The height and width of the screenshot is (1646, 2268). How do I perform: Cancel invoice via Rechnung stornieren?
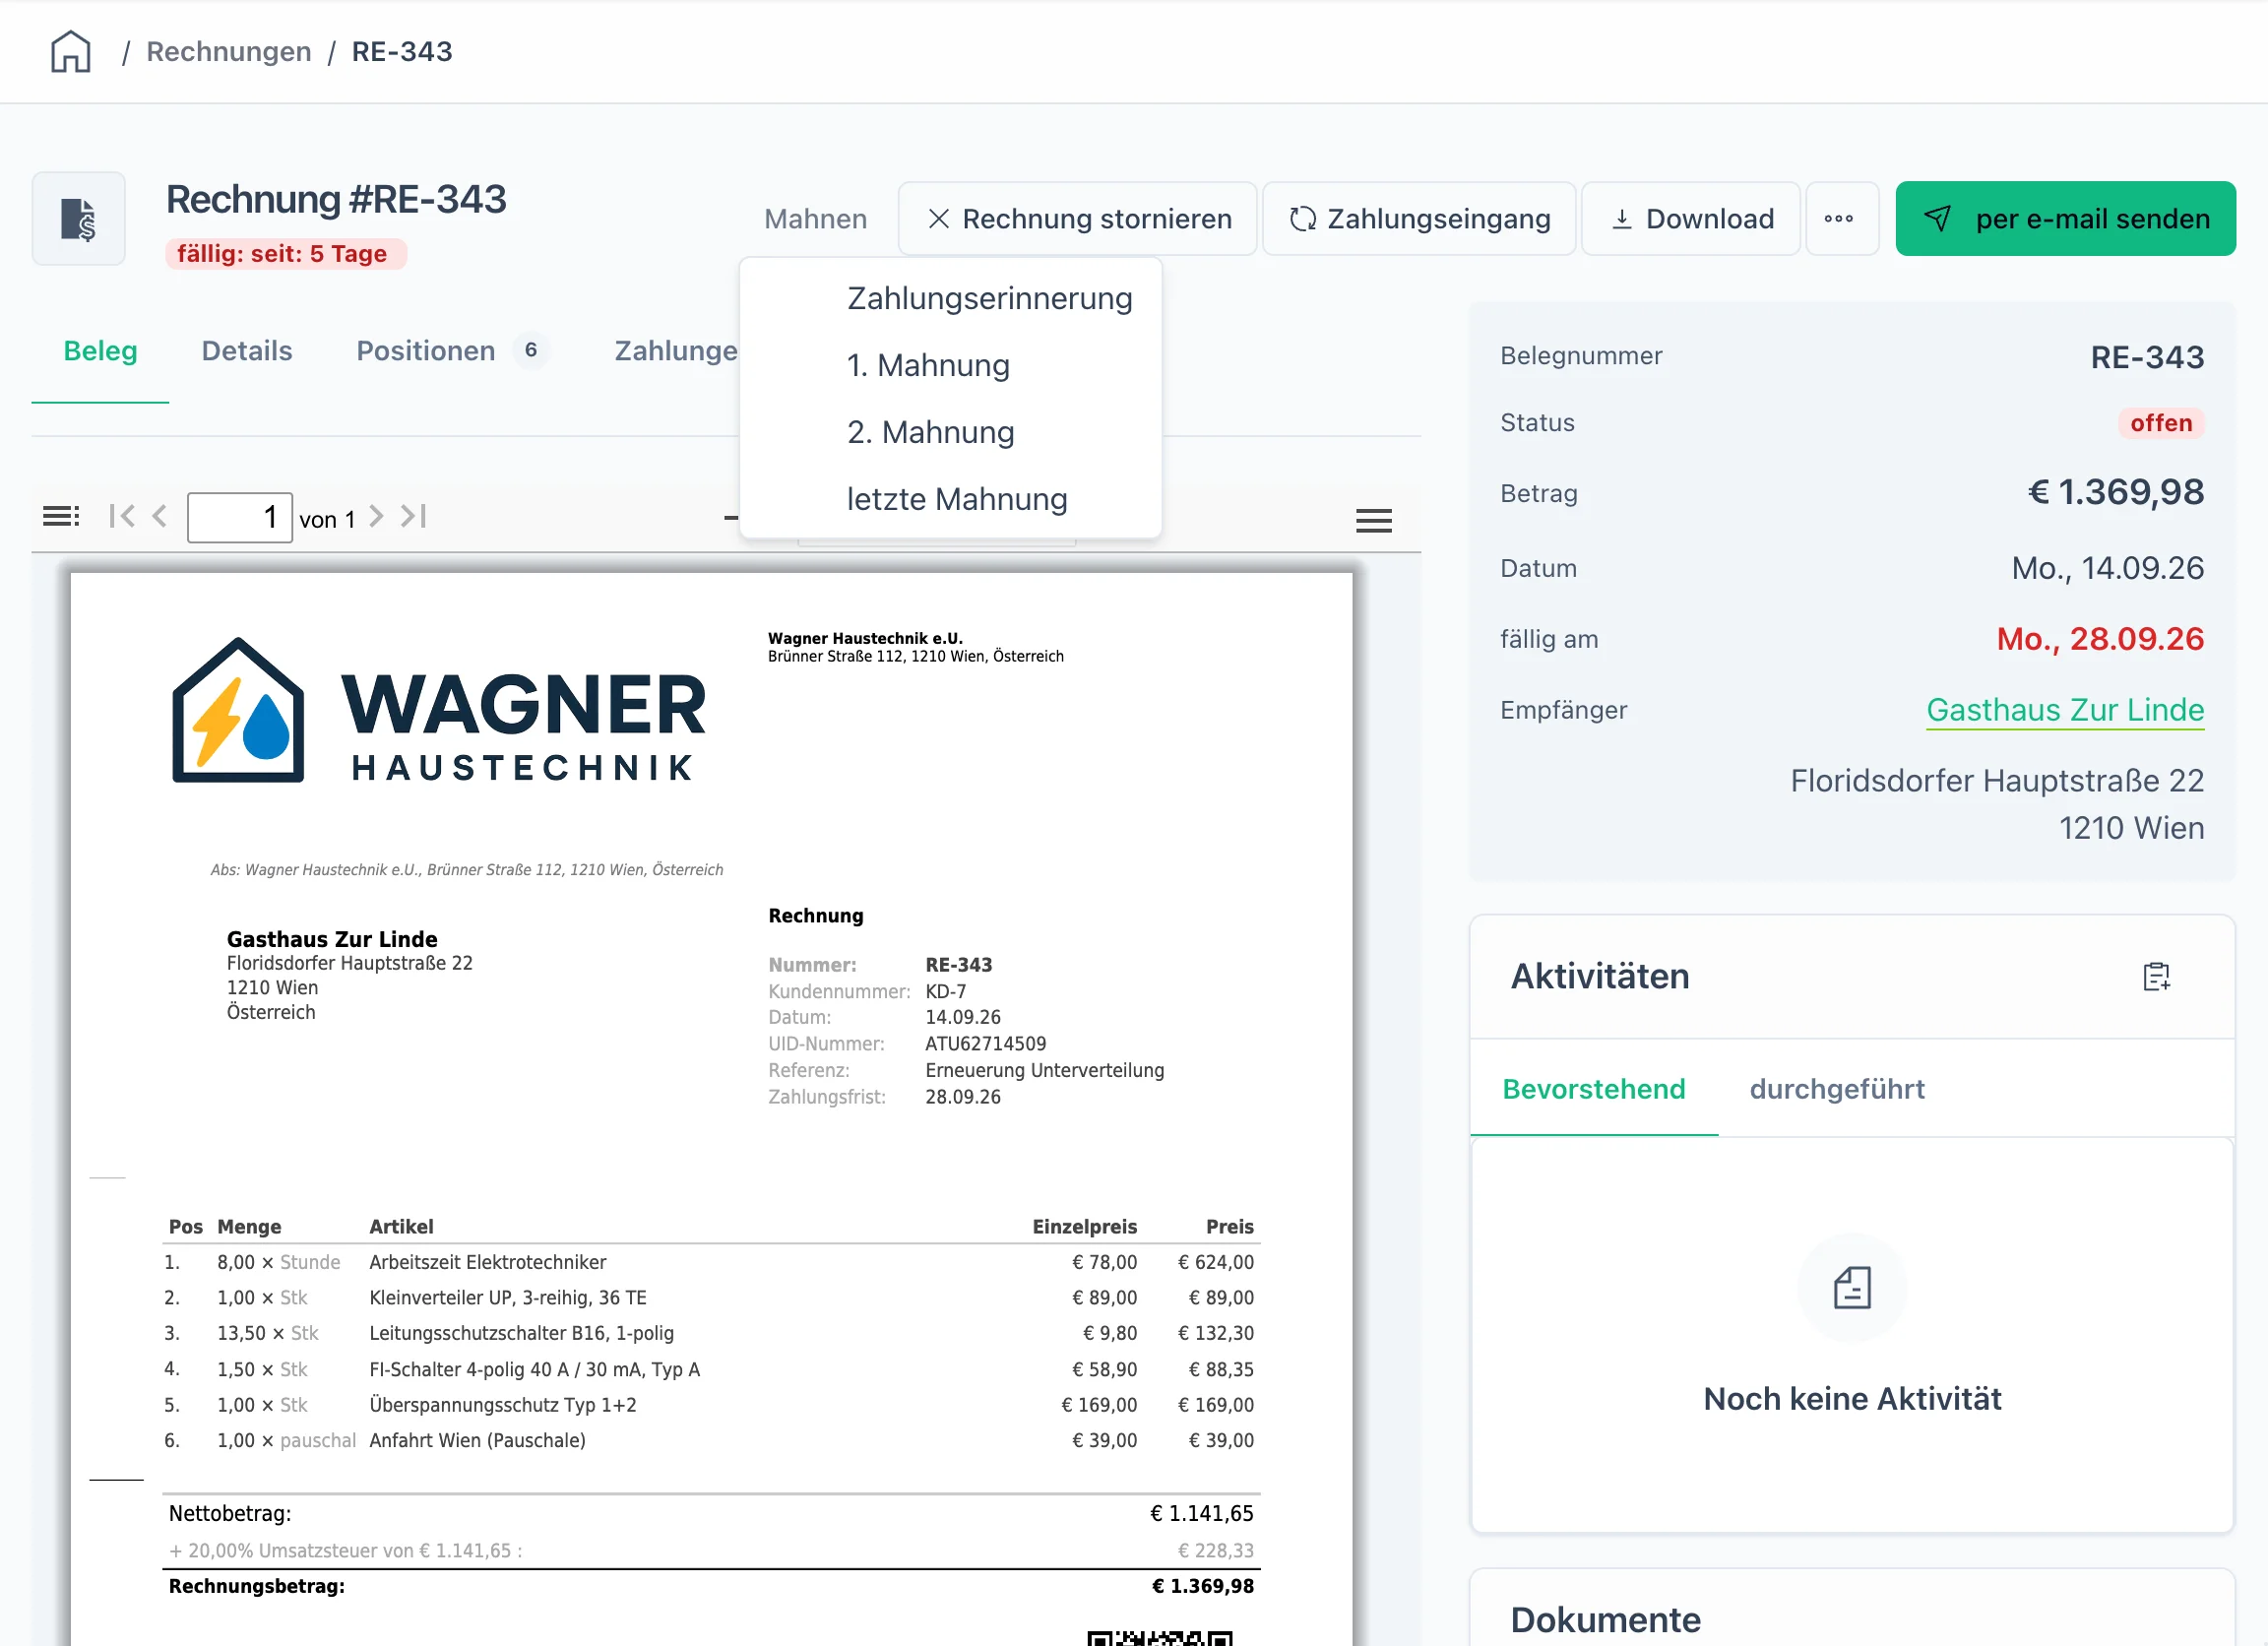point(1078,218)
